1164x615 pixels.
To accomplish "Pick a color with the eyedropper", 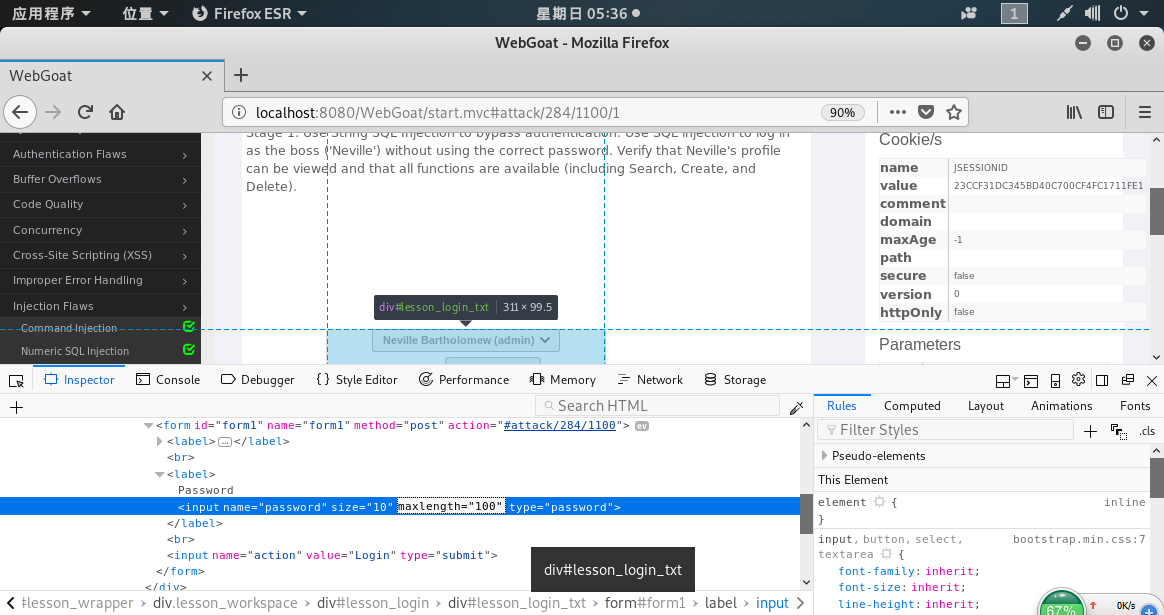I will click(x=797, y=407).
